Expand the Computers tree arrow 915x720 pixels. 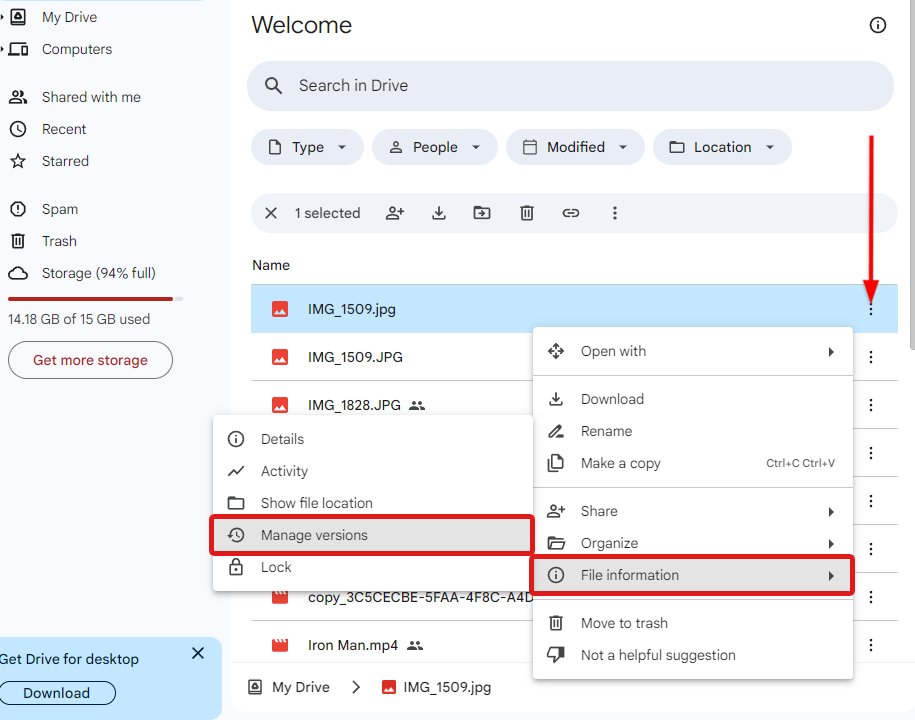coord(2,49)
